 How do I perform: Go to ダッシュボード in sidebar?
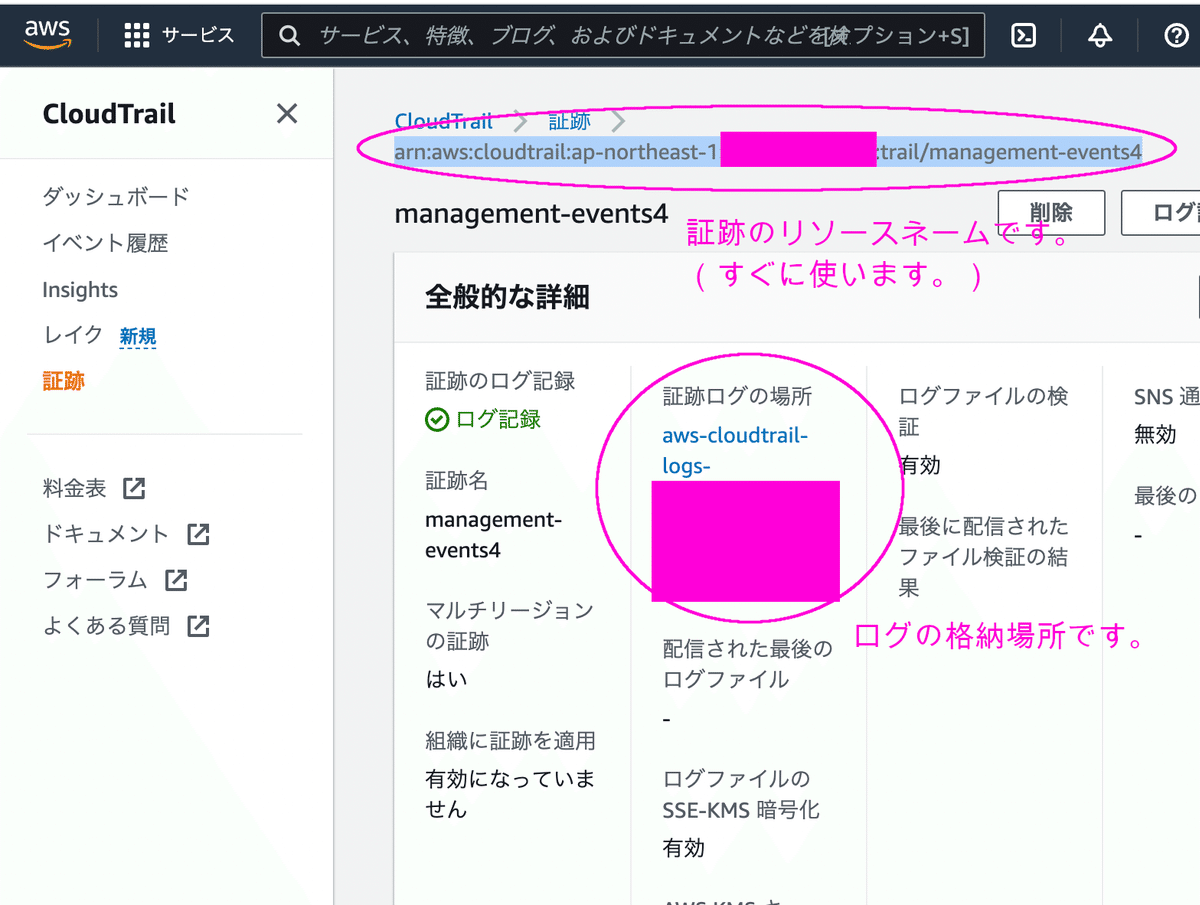coord(116,196)
